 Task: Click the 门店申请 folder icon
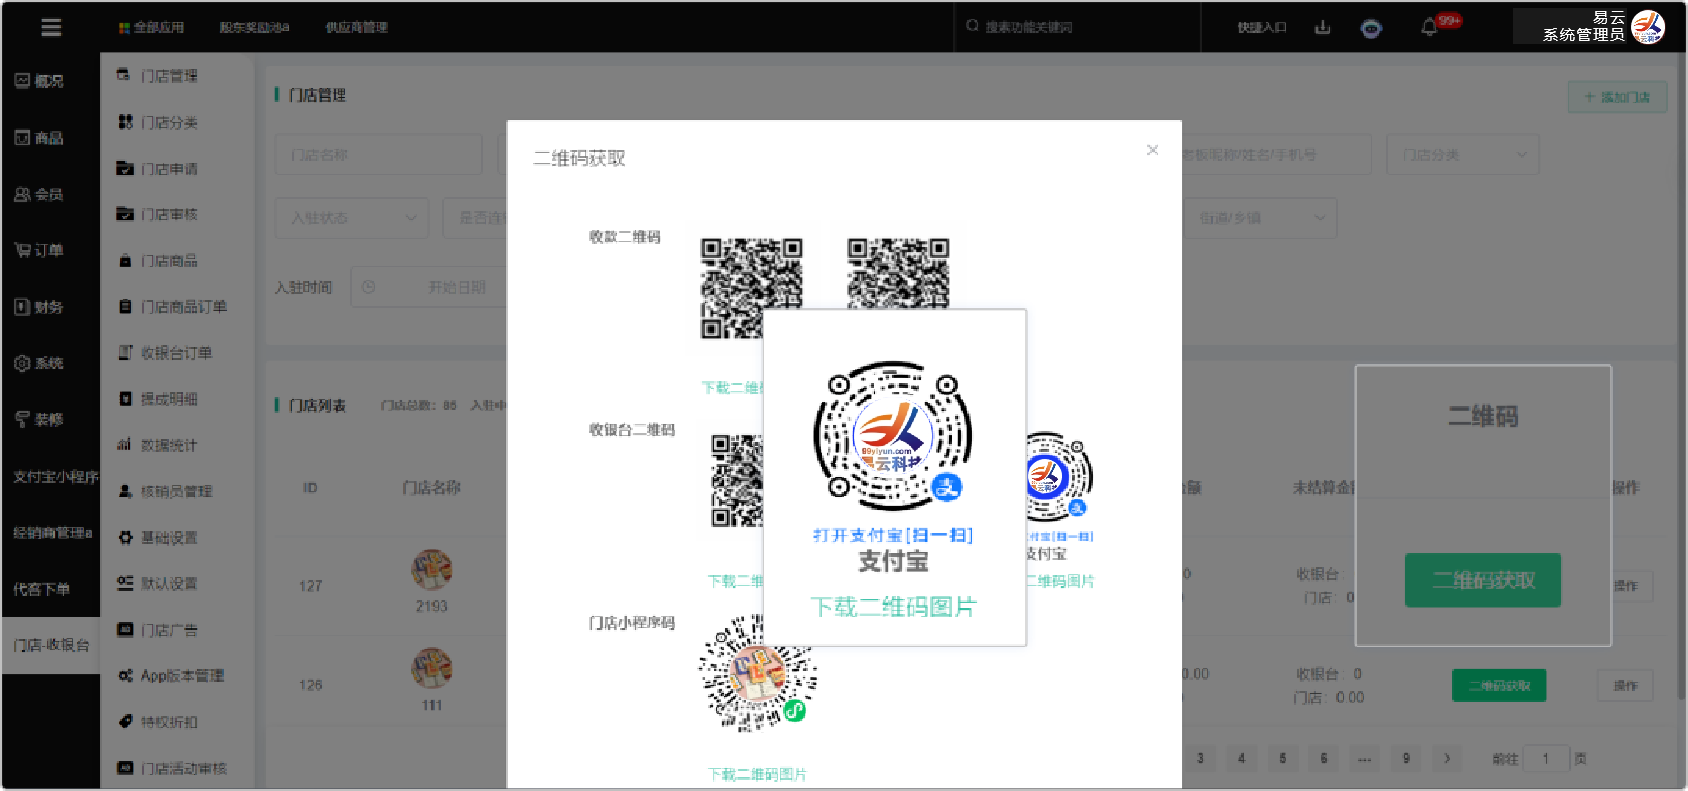tap(125, 168)
